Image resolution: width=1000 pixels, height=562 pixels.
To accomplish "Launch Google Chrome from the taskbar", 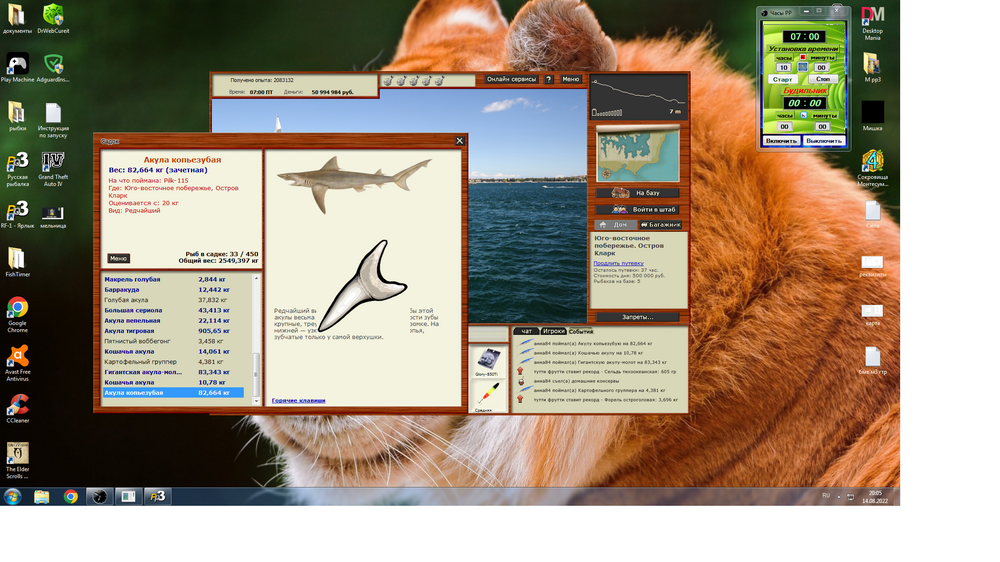I will click(71, 496).
